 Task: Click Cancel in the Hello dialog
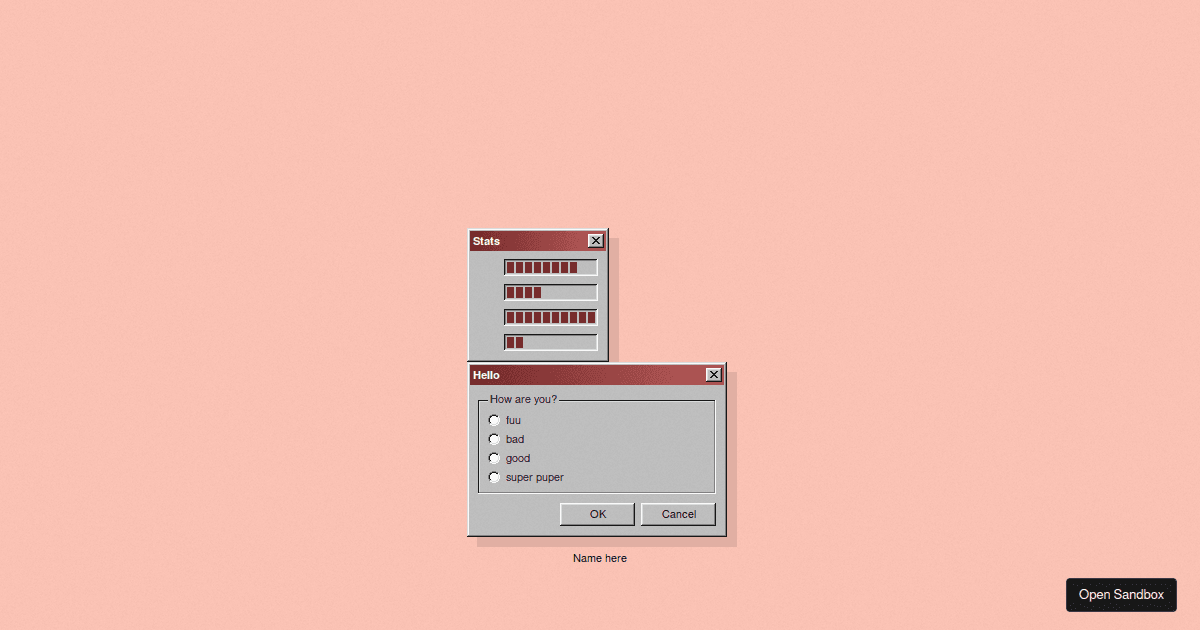pos(678,514)
